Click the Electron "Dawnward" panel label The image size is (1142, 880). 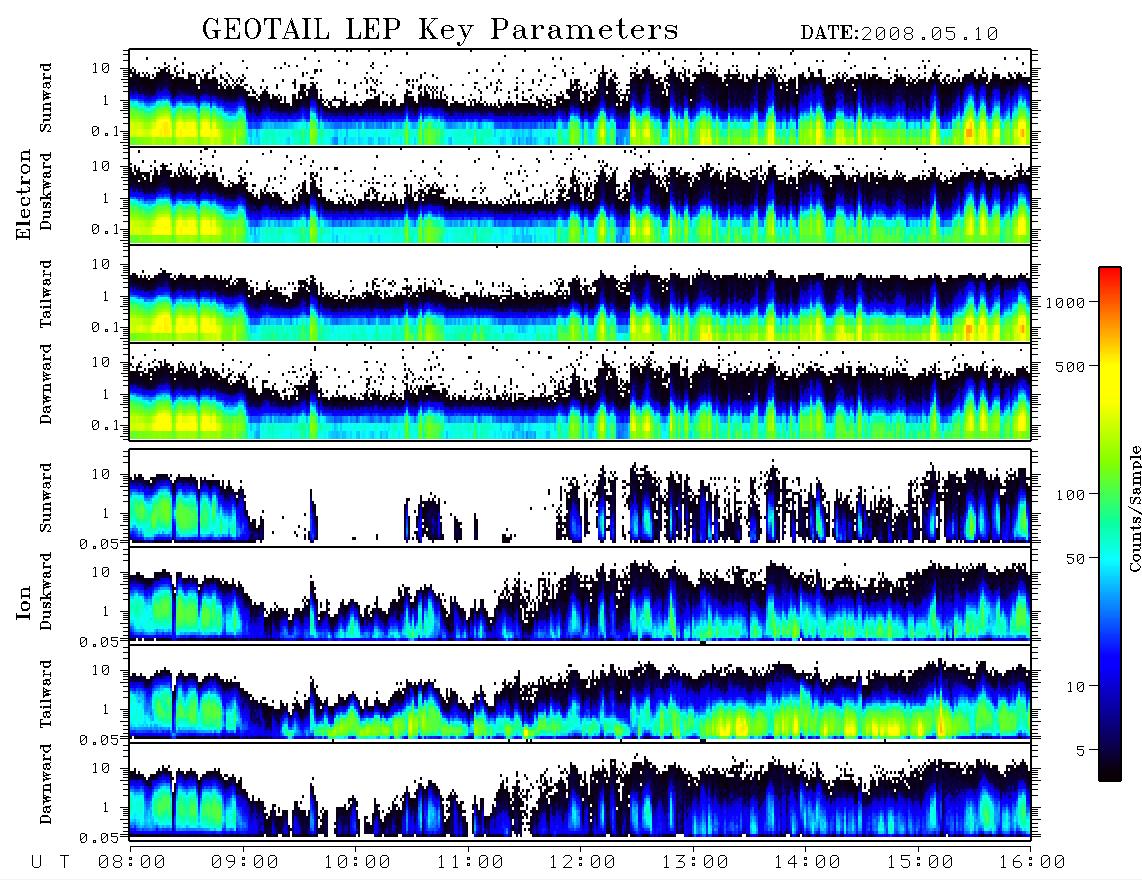(x=46, y=384)
